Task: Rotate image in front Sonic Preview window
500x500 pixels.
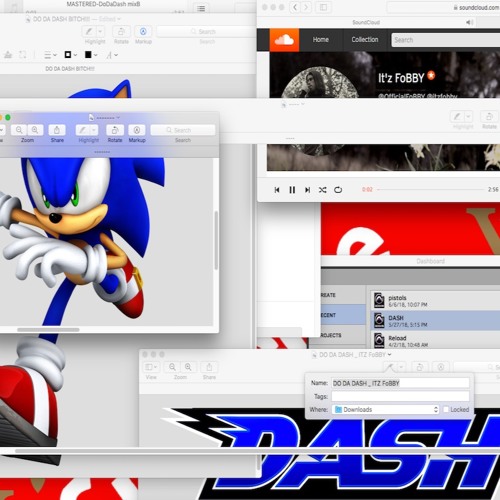Action: 115,130
